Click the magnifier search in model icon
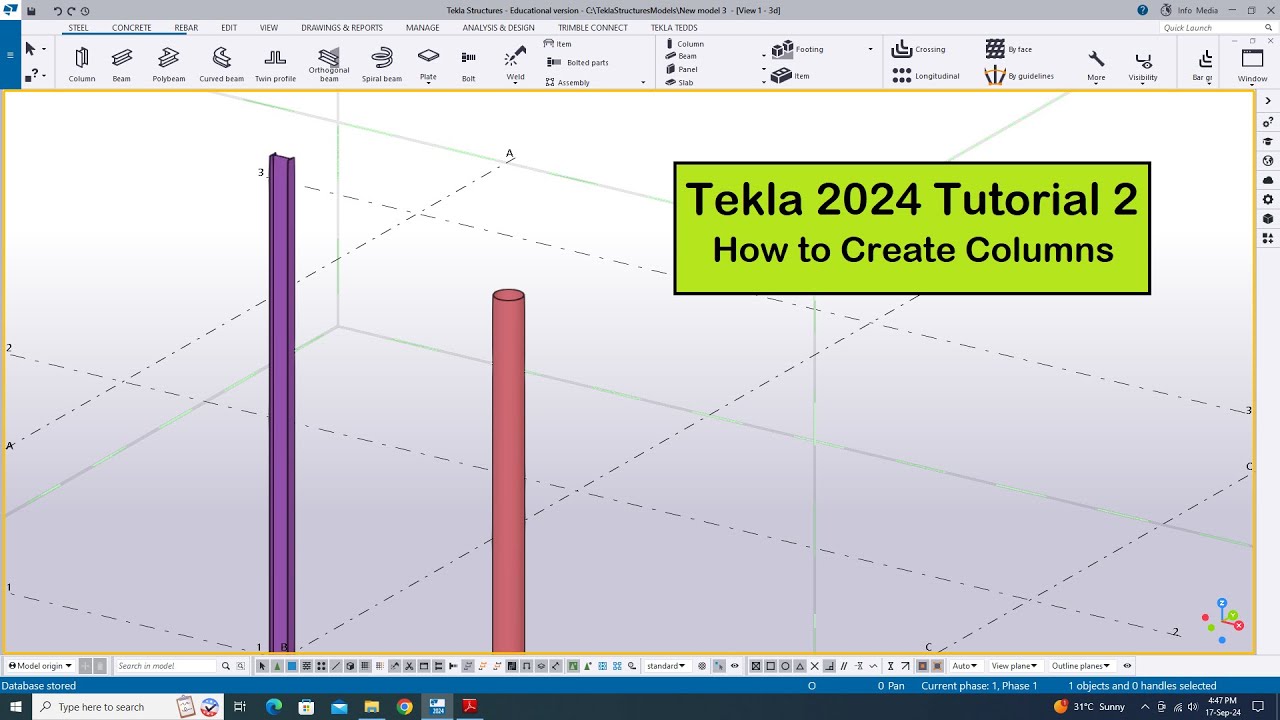 point(226,666)
